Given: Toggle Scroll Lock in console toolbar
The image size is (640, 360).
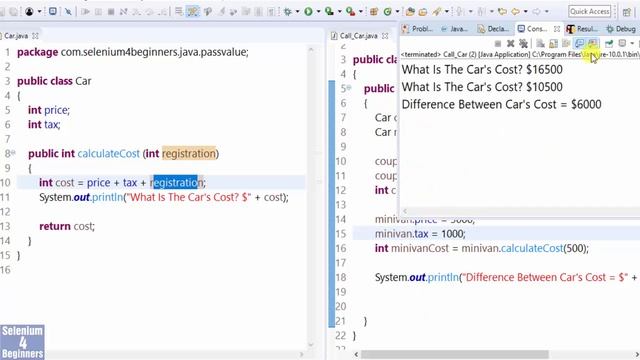Looking at the screenshot, I should coord(553,43).
